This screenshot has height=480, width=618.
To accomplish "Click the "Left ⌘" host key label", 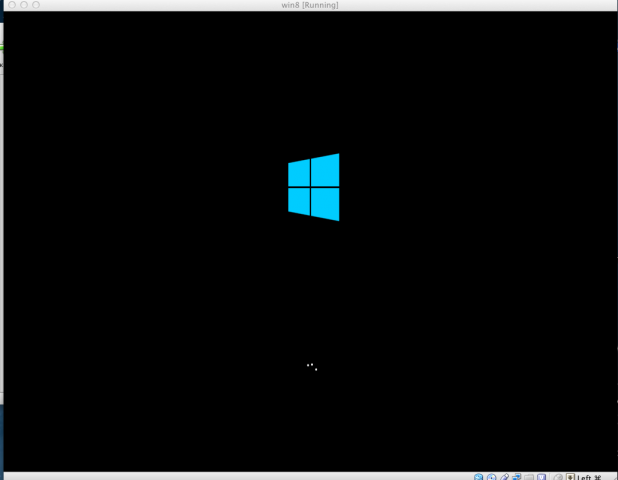I will [589, 478].
